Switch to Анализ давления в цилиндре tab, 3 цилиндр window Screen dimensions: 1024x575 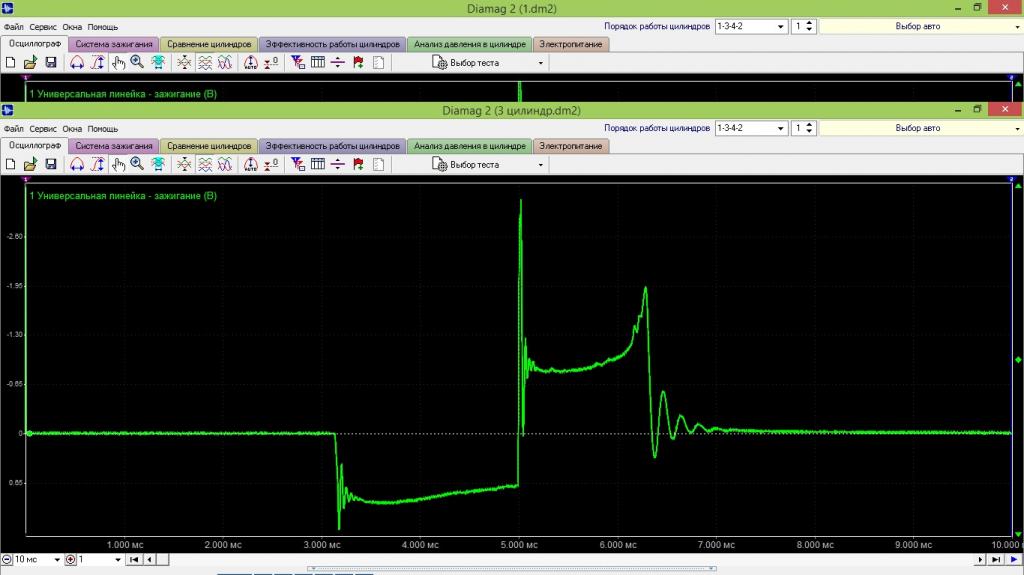pyautogui.click(x=470, y=146)
